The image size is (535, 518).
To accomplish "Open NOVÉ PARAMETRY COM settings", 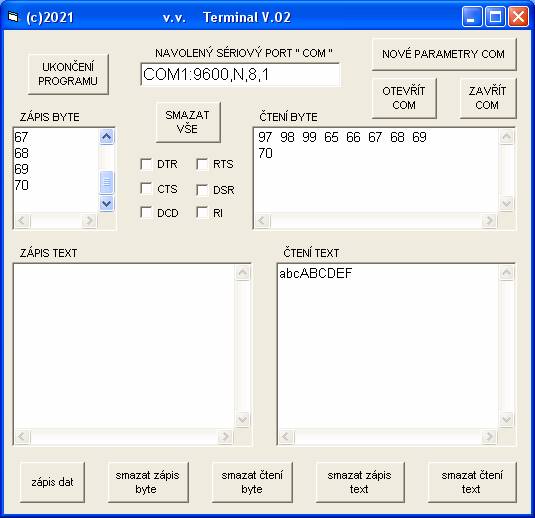I will coord(444,54).
